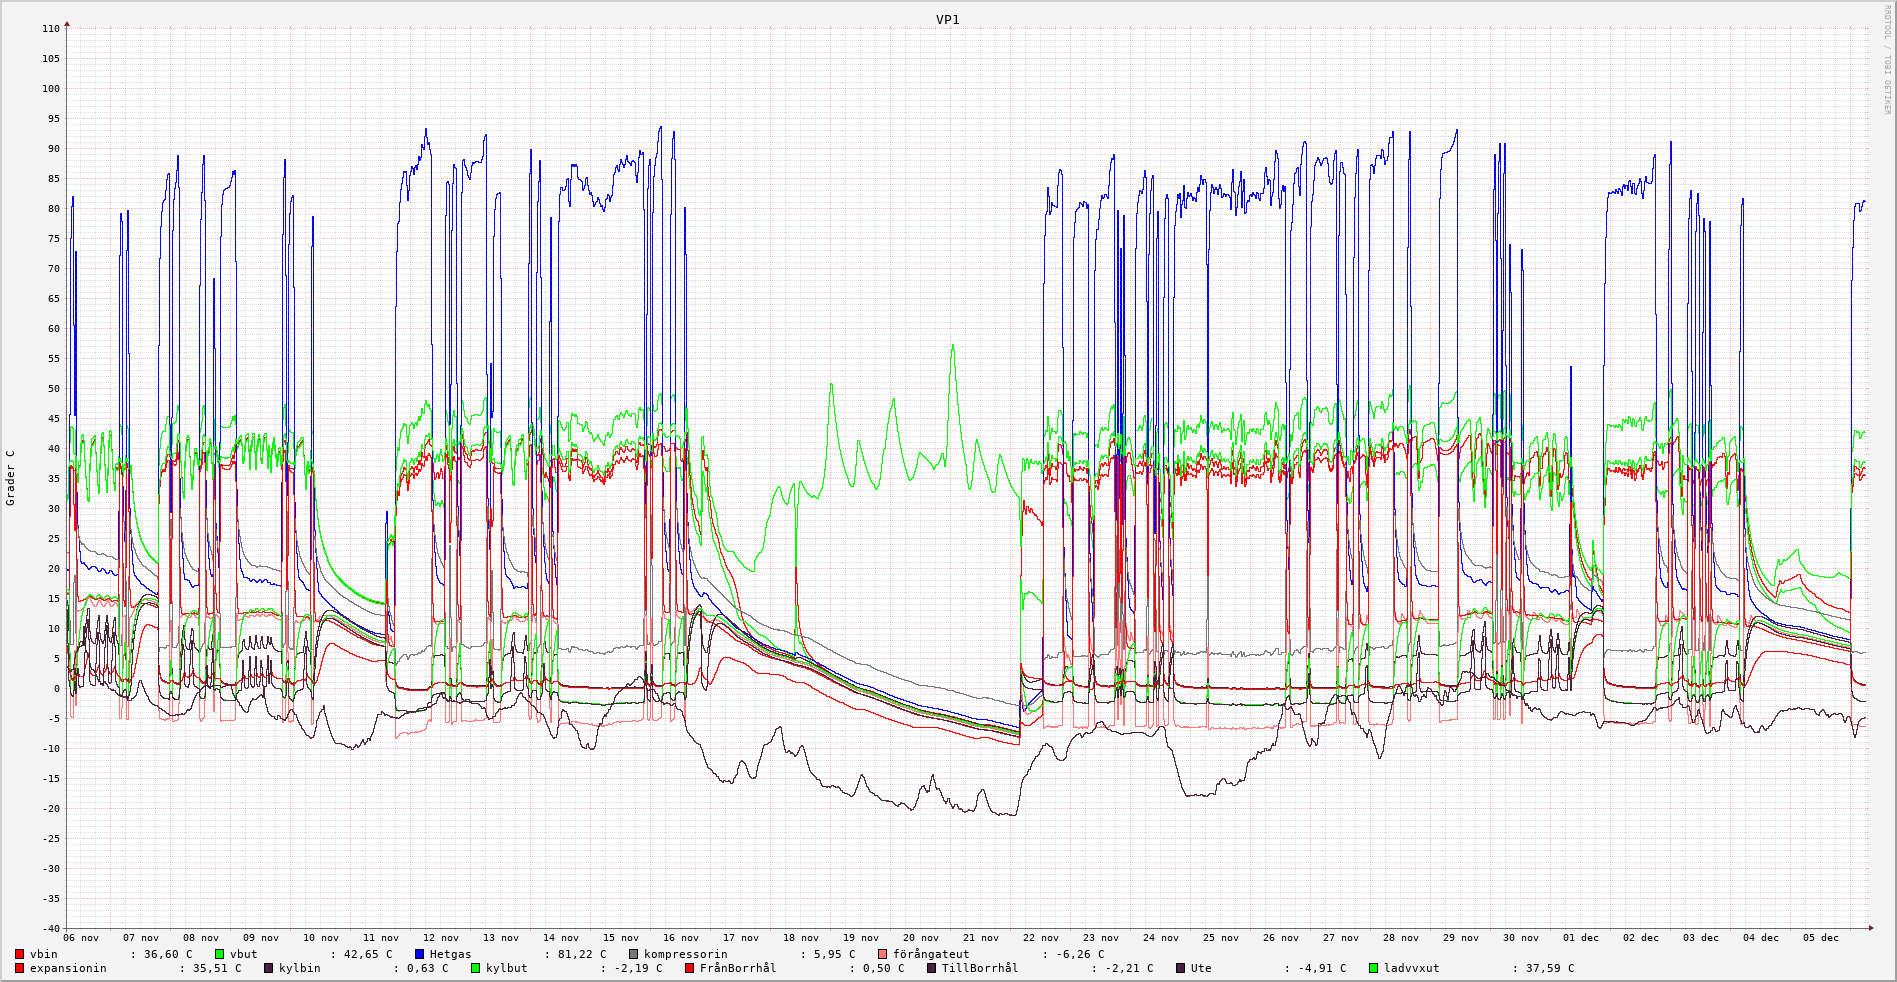Click the 21 nov date marker
Screen dimensions: 1897x982
pos(981,938)
